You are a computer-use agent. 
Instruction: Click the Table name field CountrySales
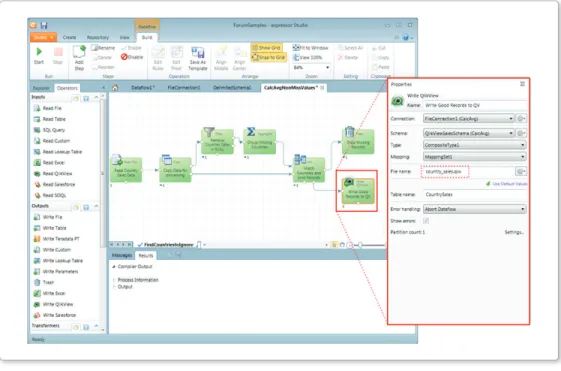pyautogui.click(x=474, y=195)
